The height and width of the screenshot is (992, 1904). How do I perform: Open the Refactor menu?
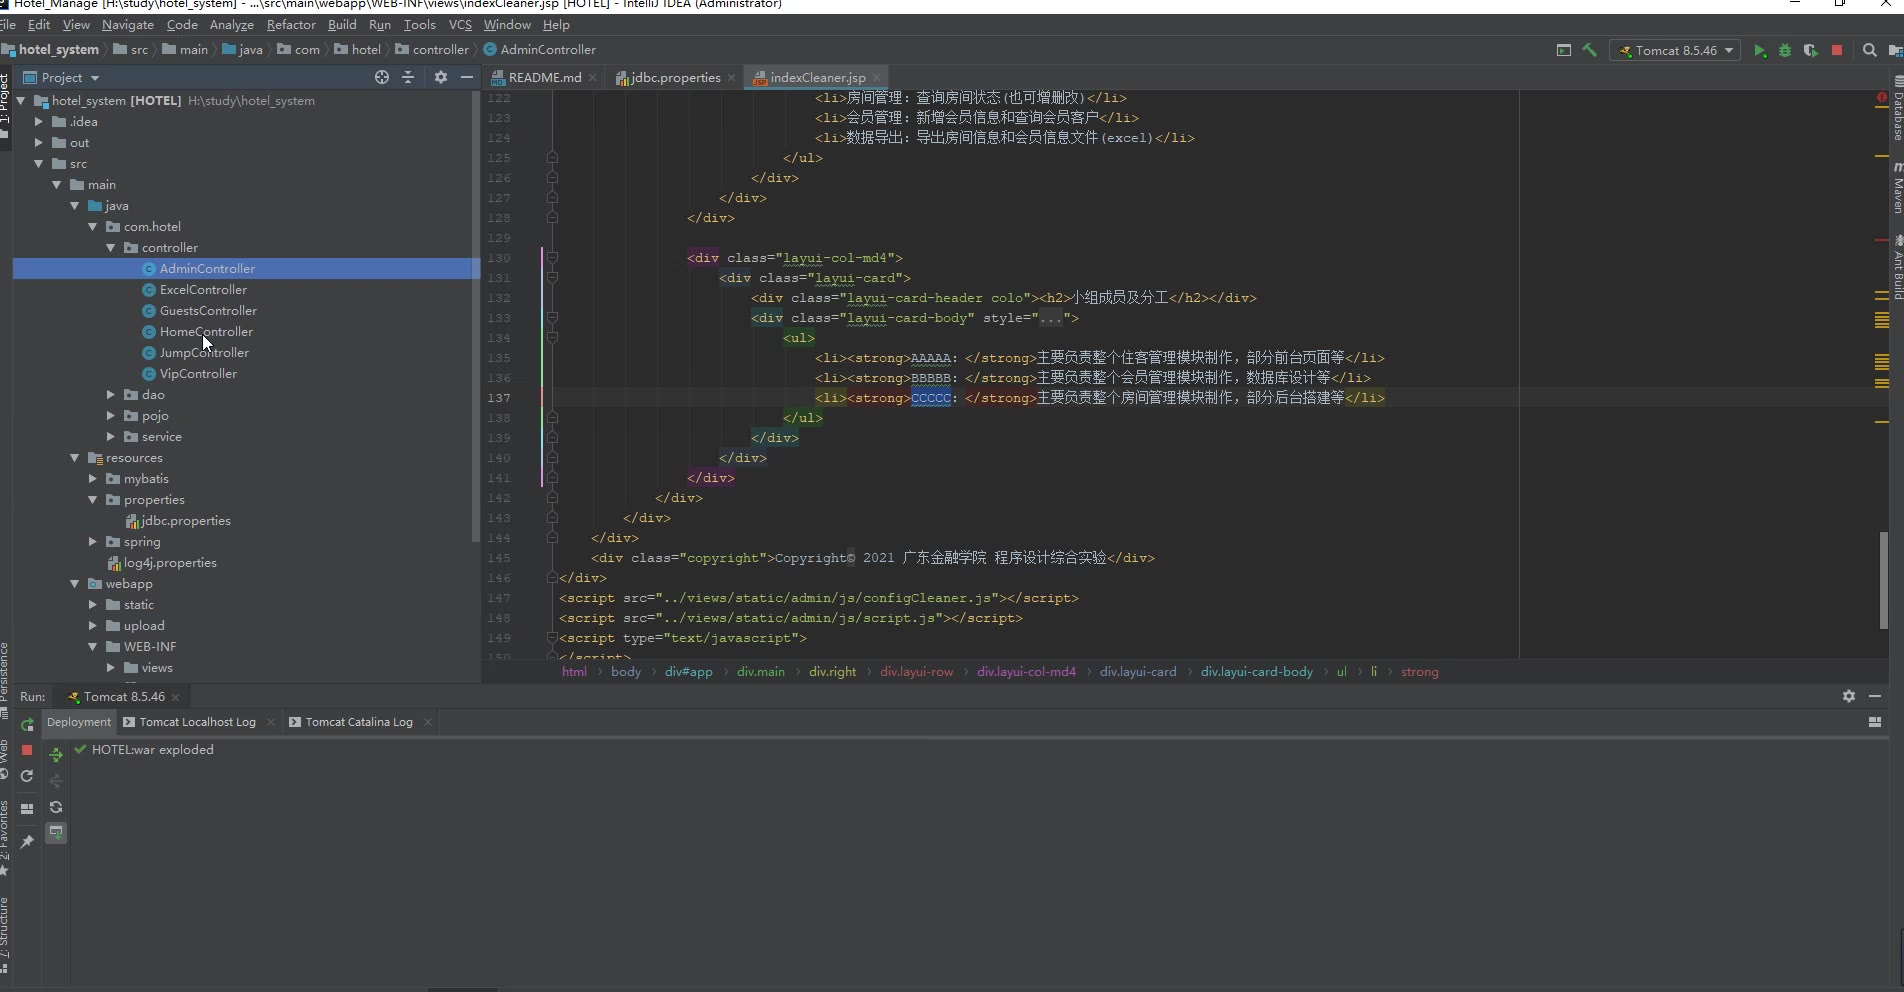[291, 24]
